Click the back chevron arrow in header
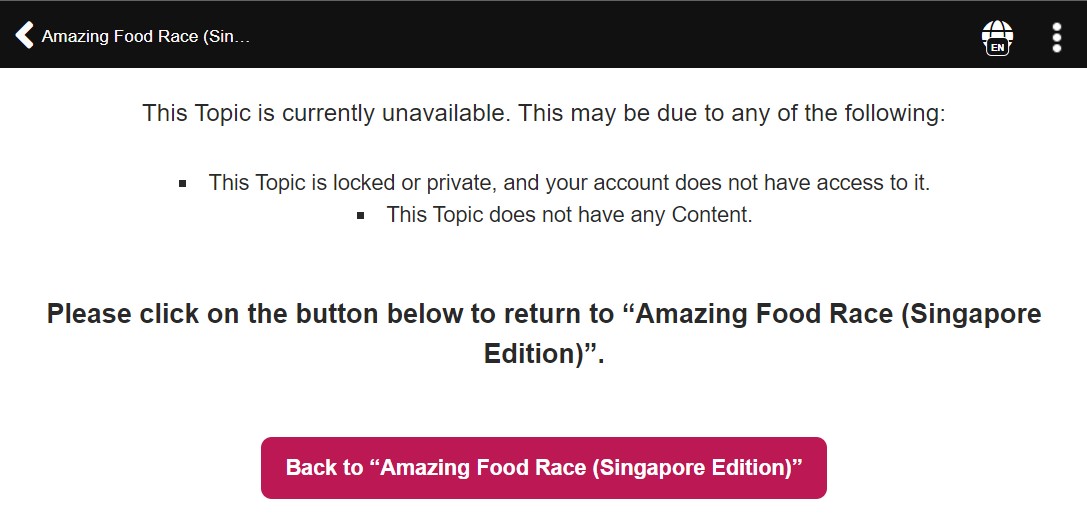The image size is (1087, 526). point(24,35)
